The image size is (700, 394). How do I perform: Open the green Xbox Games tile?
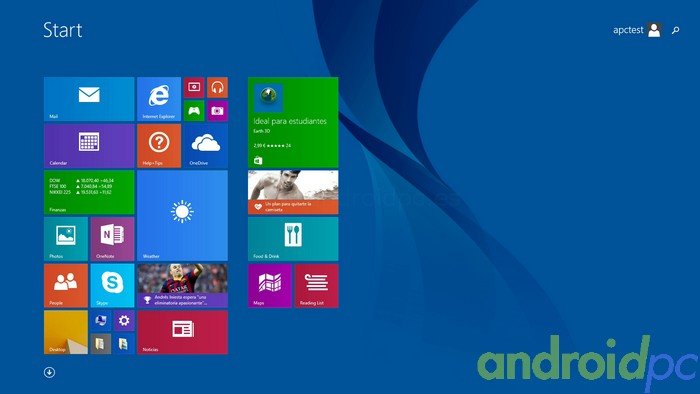(x=194, y=110)
